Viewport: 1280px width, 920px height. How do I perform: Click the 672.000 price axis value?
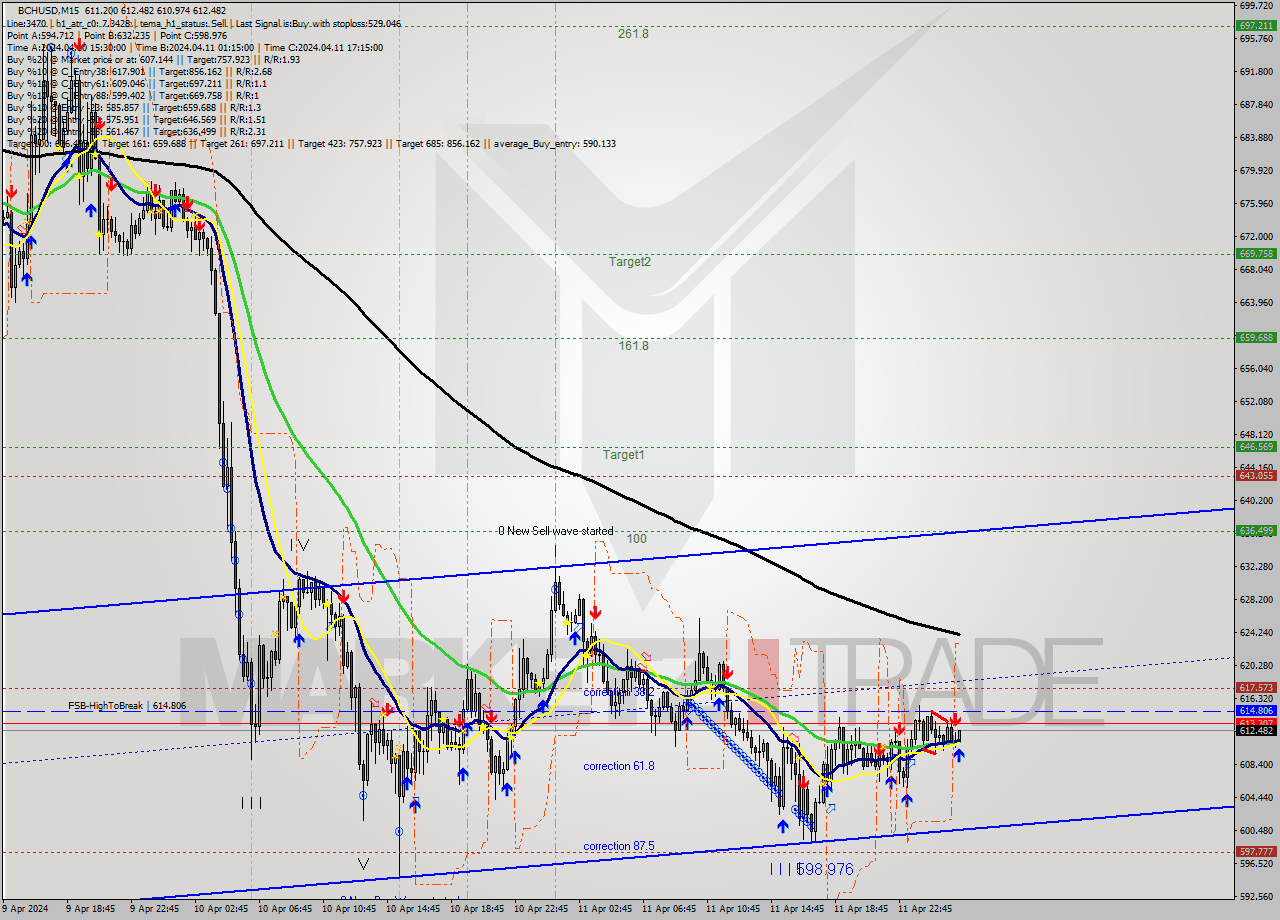click(1256, 236)
